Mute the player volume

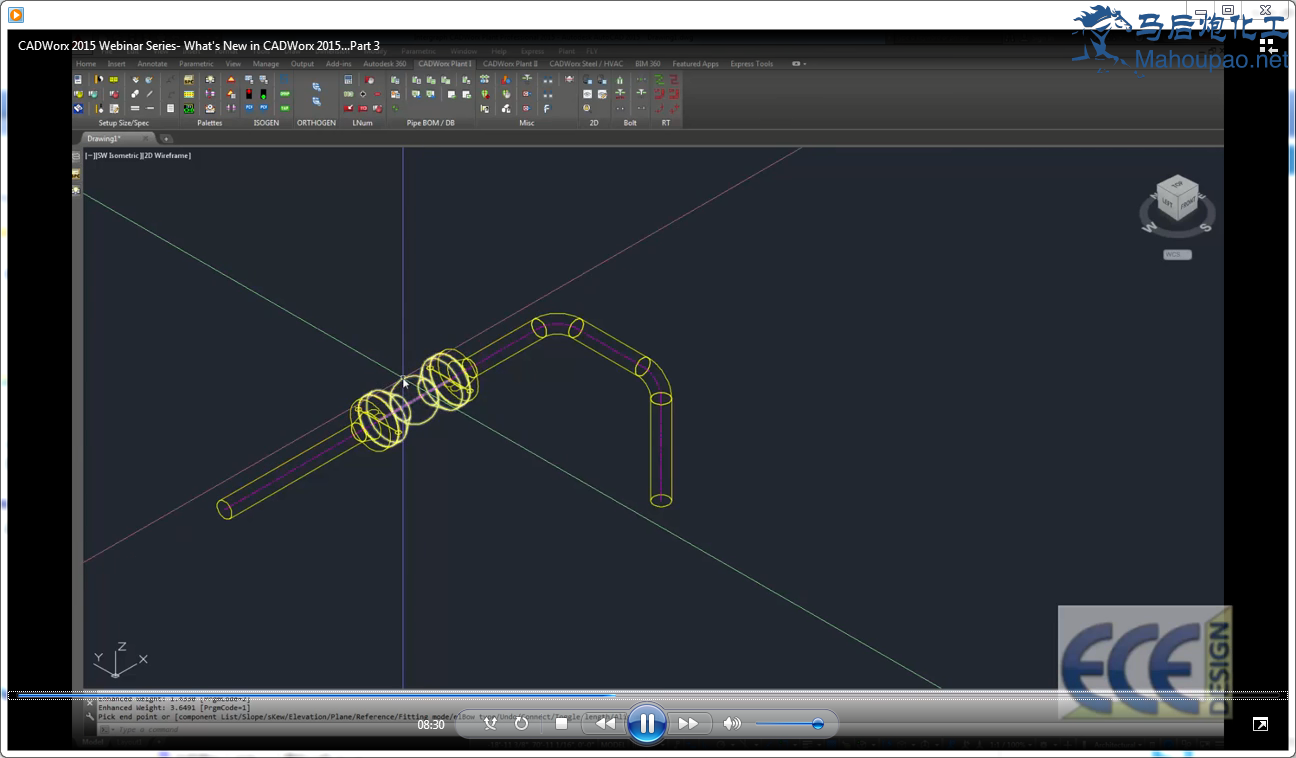click(x=732, y=723)
